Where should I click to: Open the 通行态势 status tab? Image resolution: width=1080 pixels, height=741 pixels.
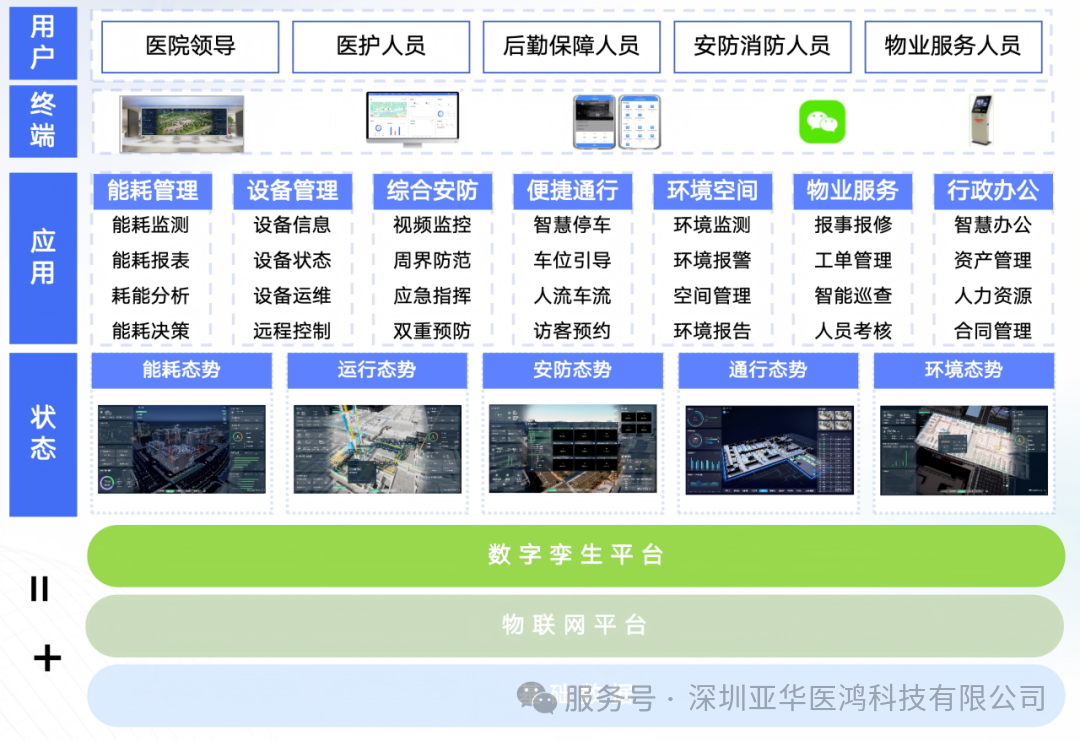click(767, 370)
